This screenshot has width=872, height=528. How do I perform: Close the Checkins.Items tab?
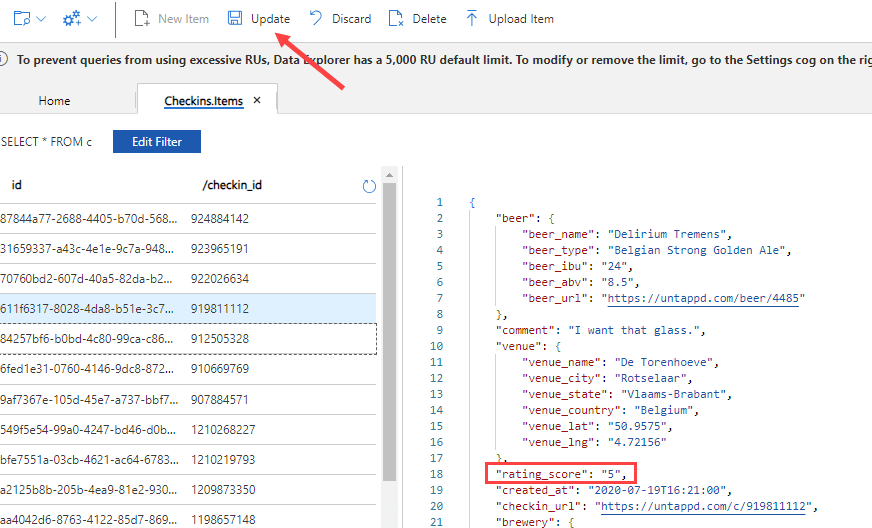[x=257, y=101]
